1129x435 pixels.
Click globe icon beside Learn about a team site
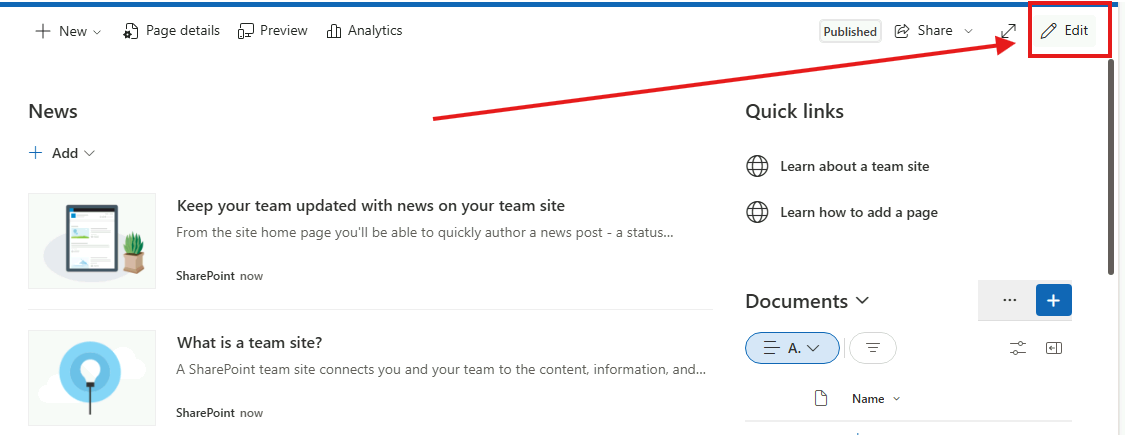[757, 166]
